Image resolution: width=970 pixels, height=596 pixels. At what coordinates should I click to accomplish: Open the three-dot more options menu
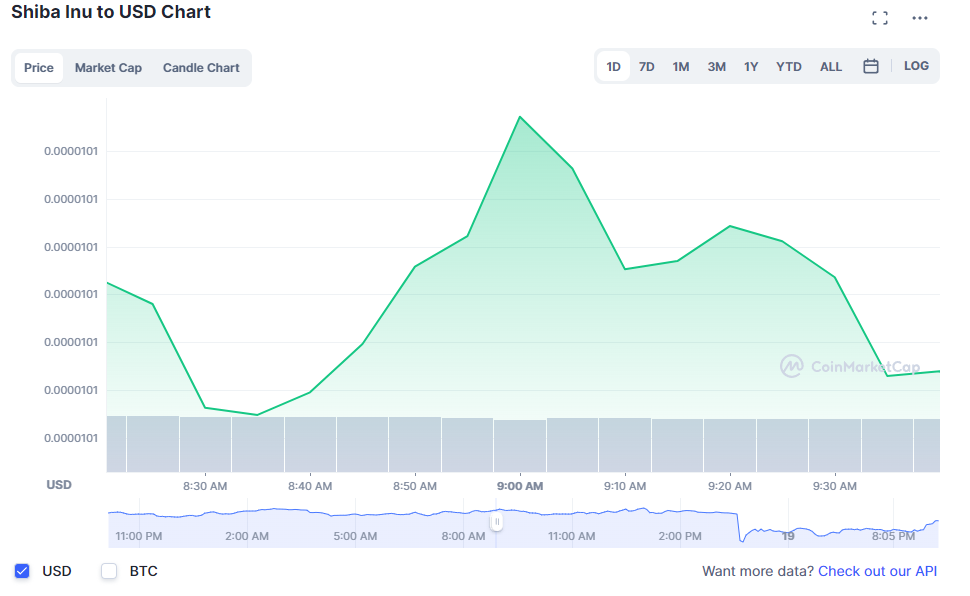(x=920, y=18)
